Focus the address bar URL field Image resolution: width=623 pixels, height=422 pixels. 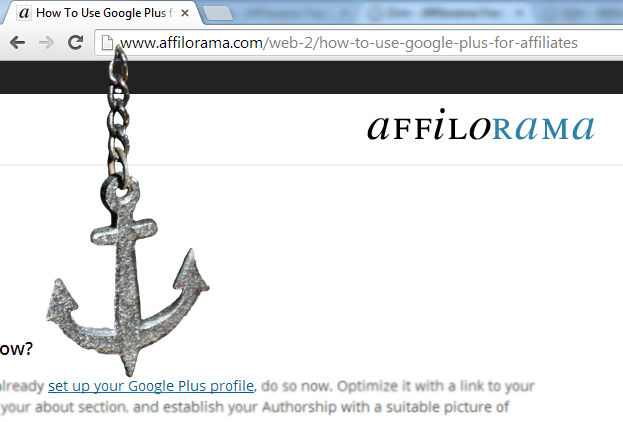(x=358, y=43)
